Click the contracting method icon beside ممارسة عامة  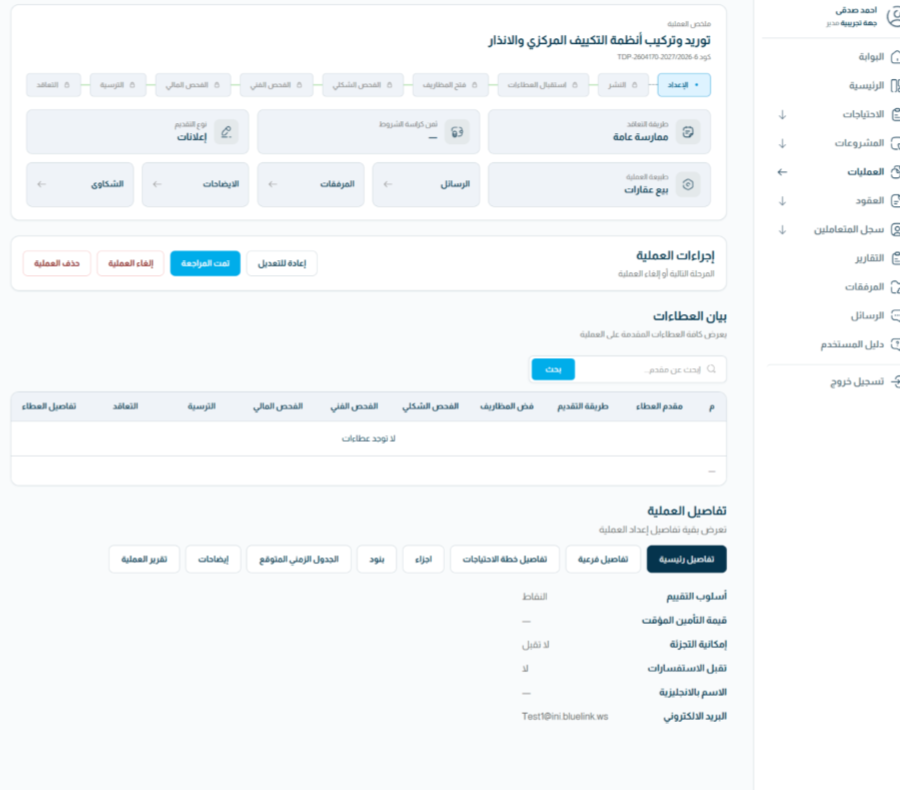coord(688,132)
